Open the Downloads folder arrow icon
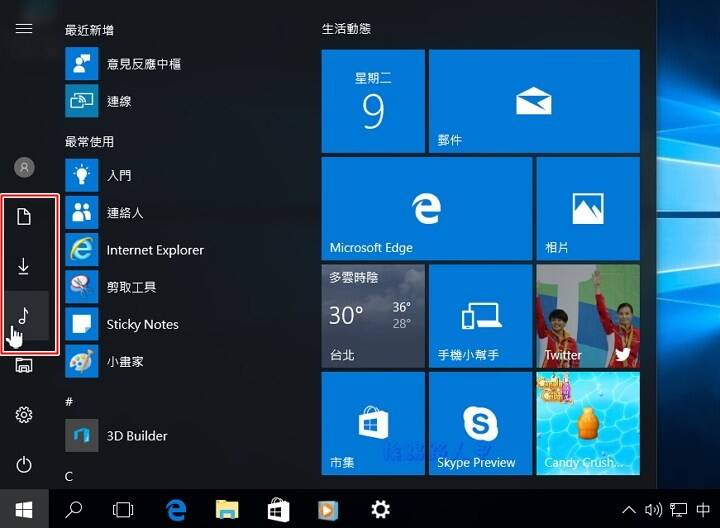The height and width of the screenshot is (528, 720). click(23, 266)
